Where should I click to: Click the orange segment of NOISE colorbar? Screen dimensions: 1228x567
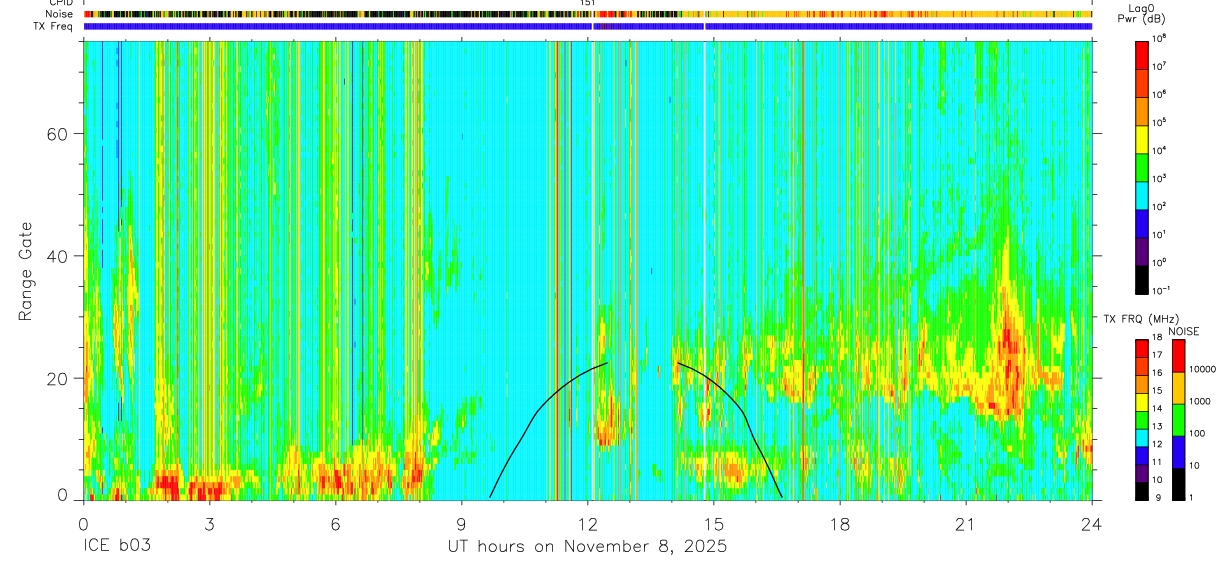(x=1179, y=388)
